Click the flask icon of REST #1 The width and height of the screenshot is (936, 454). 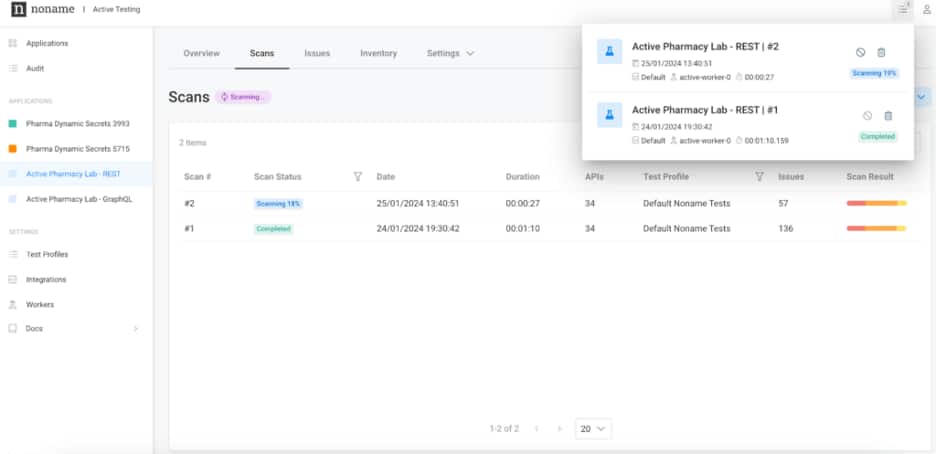pyautogui.click(x=610, y=114)
